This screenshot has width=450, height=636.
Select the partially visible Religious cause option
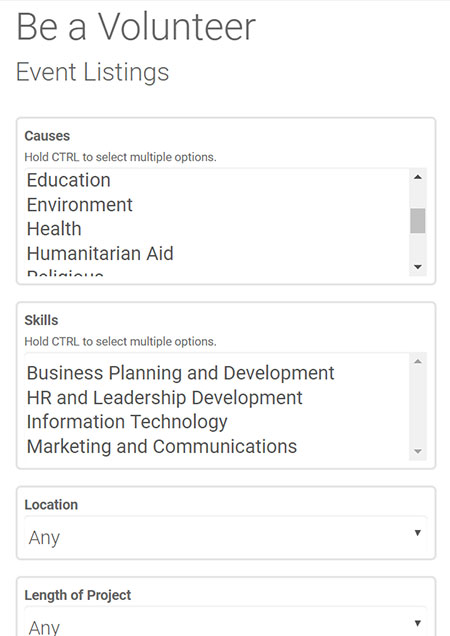point(217,273)
